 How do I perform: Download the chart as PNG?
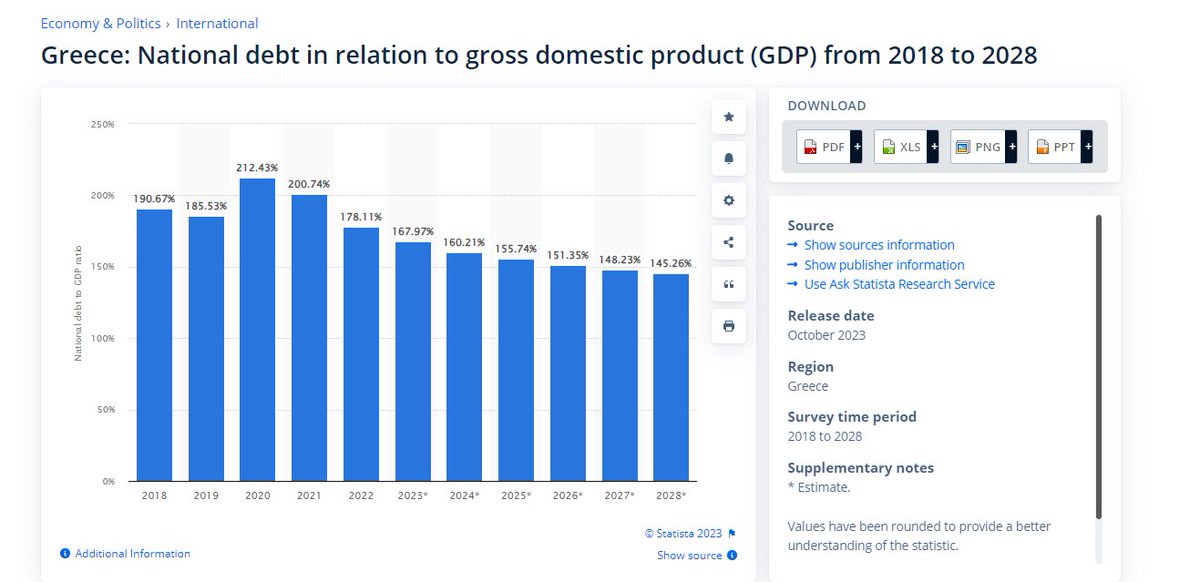point(983,147)
